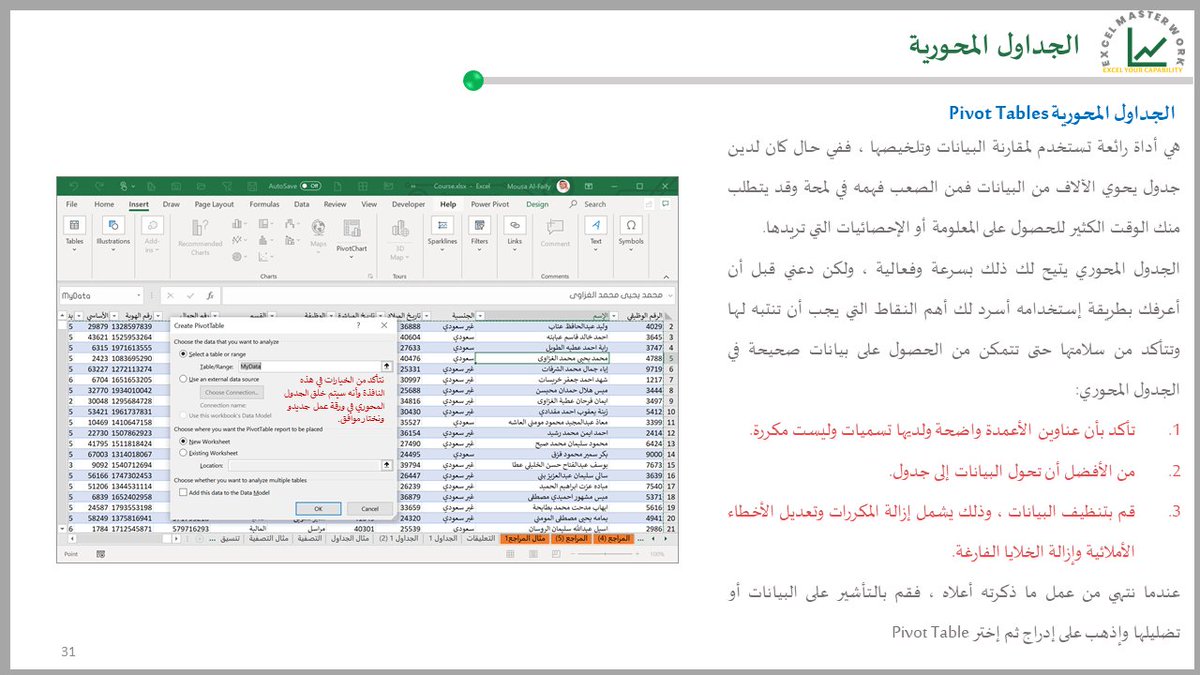The height and width of the screenshot is (675, 1200).
Task: Switch to the Power Pivot tab
Action: tap(490, 204)
